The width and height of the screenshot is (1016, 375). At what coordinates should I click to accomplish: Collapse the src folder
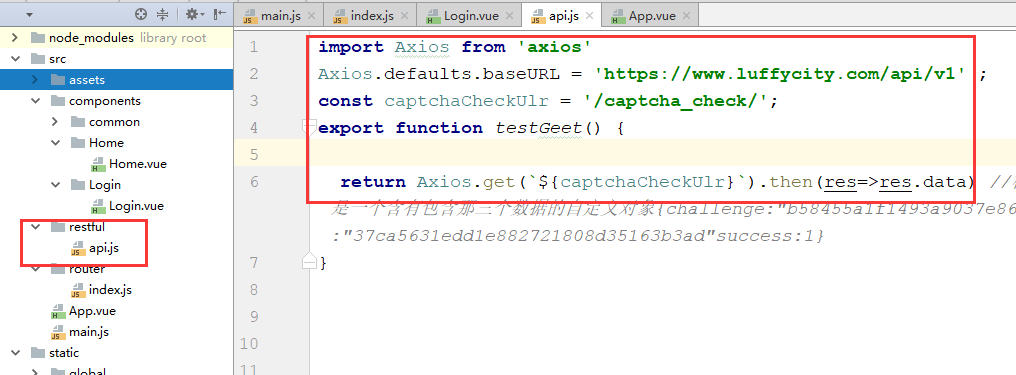point(14,59)
